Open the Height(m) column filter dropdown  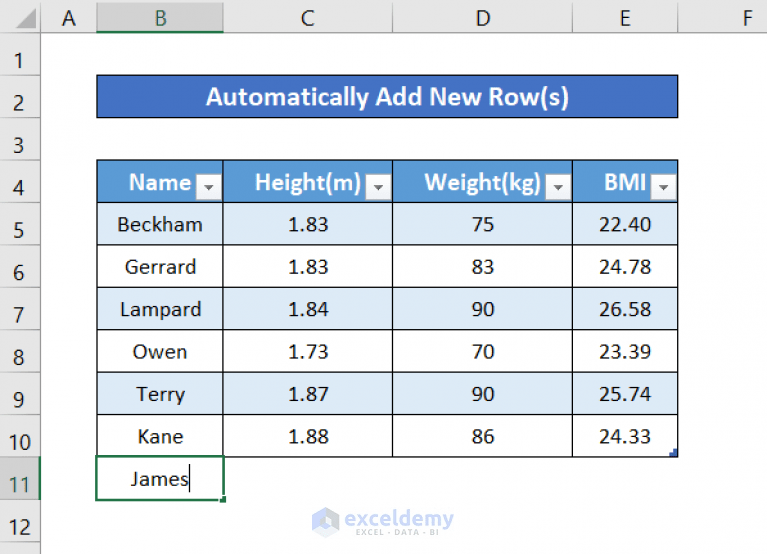click(378, 187)
